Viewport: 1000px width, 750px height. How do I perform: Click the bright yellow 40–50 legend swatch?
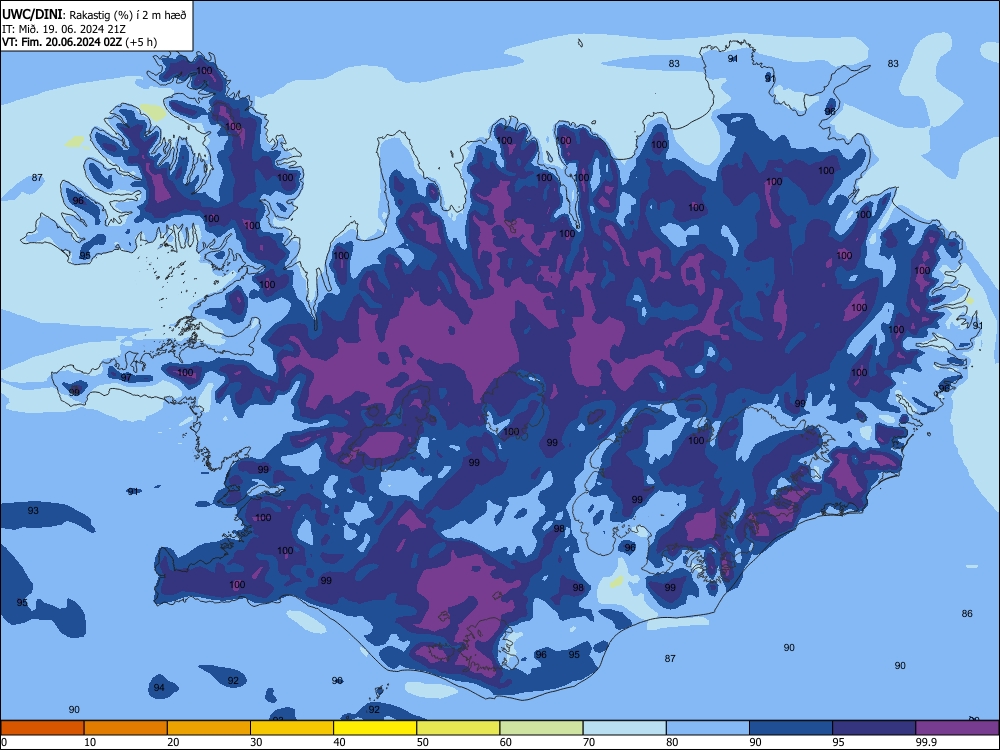click(375, 728)
